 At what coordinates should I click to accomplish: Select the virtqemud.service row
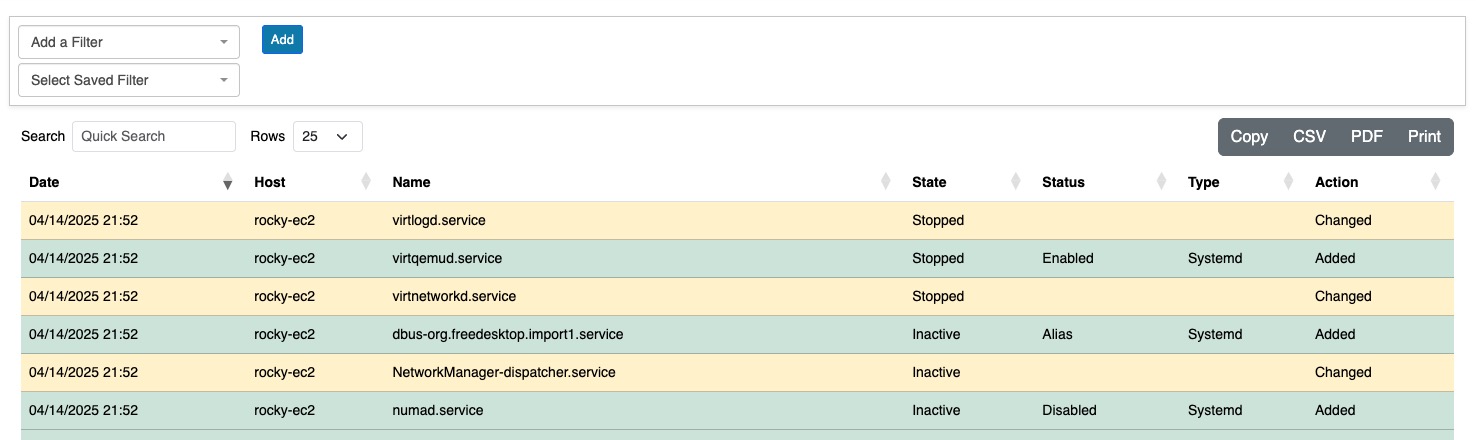click(x=447, y=258)
